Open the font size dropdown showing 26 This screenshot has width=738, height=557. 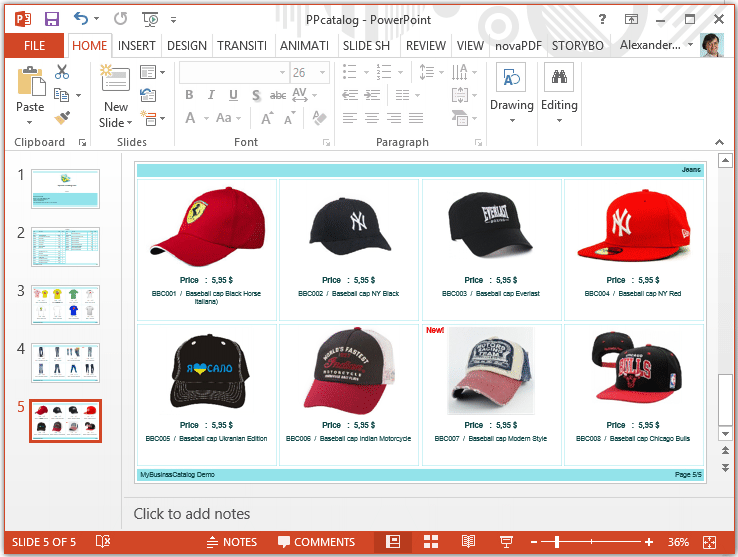coord(322,73)
